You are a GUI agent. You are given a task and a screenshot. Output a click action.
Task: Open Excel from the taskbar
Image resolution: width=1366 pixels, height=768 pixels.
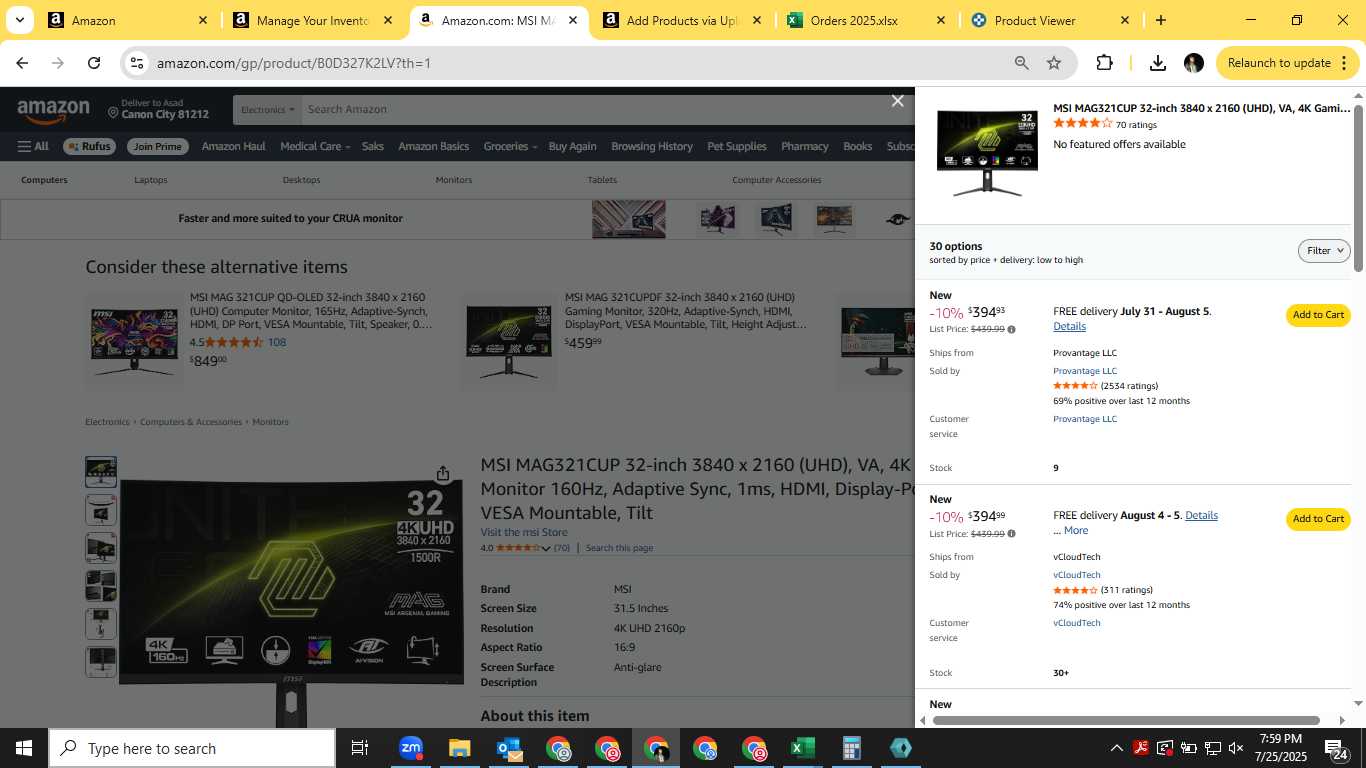(802, 748)
